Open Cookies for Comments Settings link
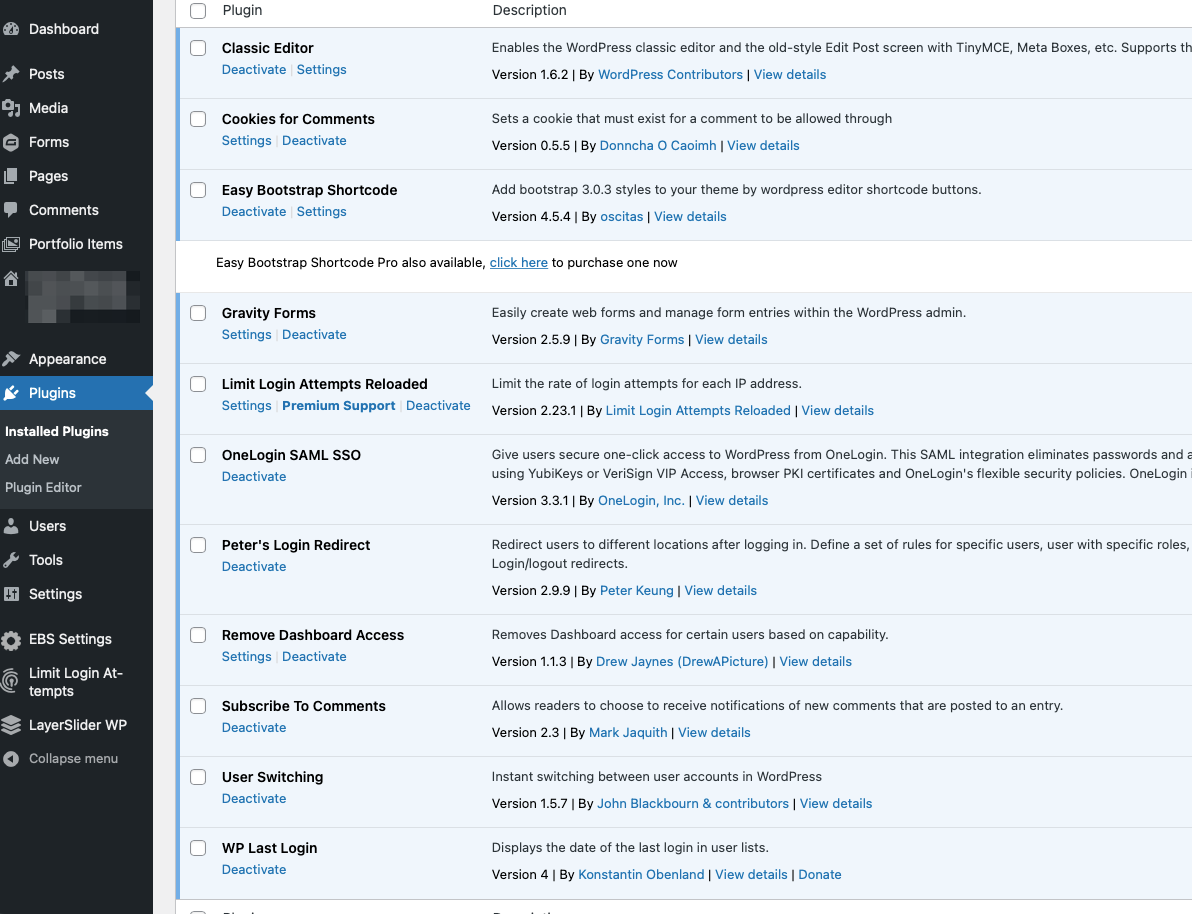 [x=246, y=141]
